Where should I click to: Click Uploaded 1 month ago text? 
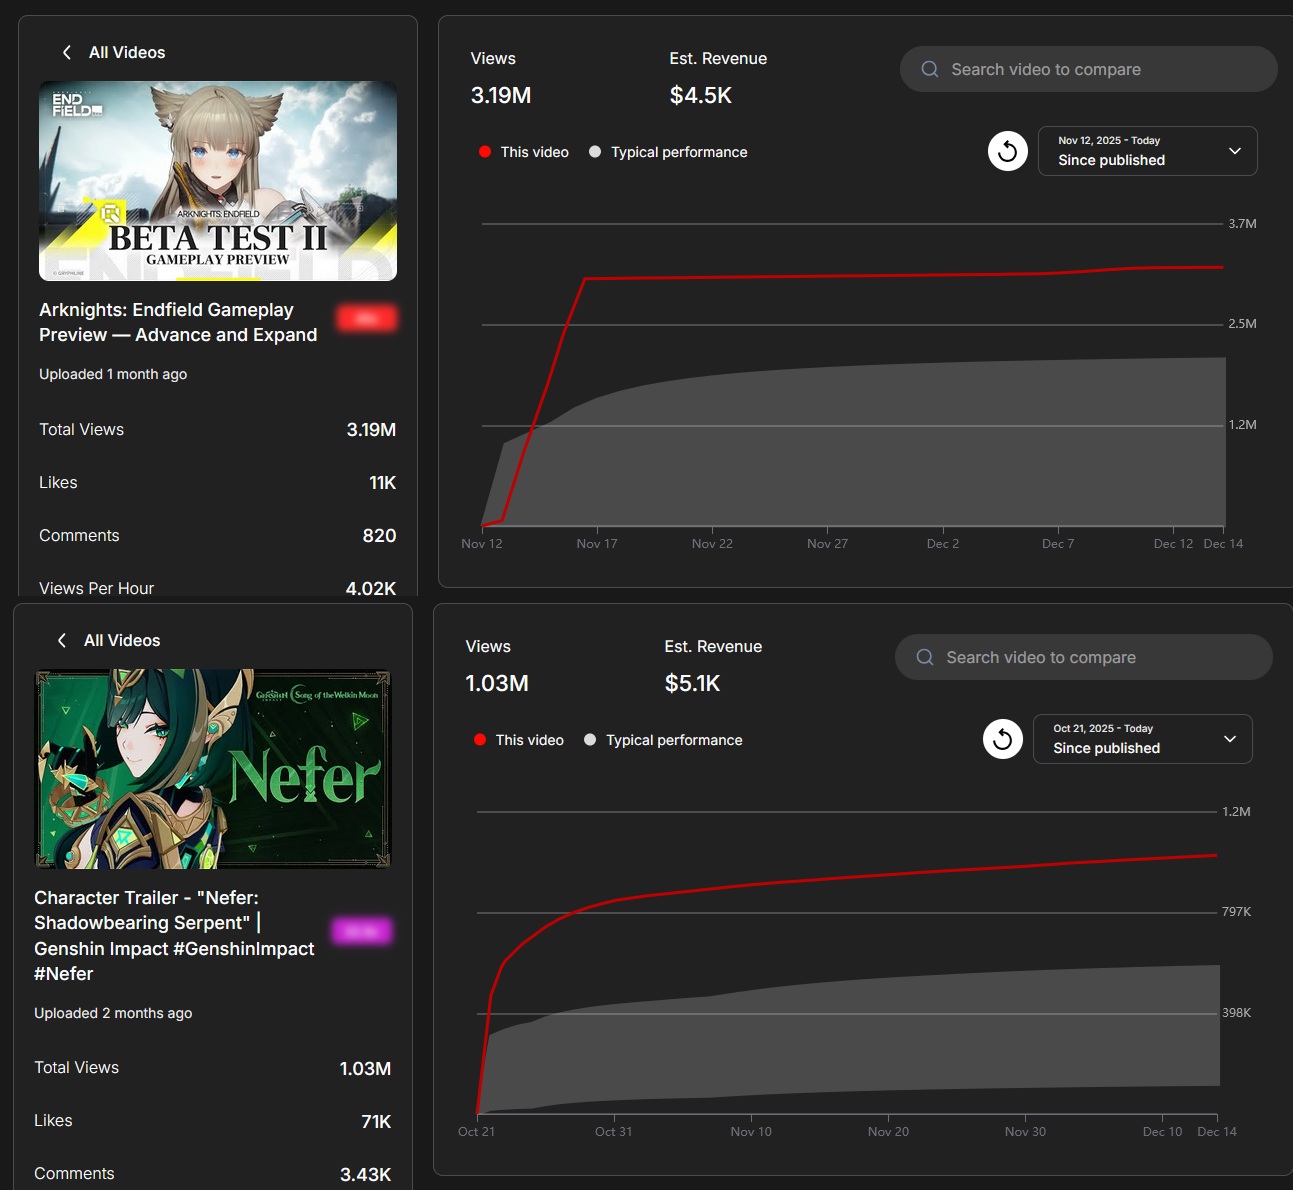click(113, 374)
